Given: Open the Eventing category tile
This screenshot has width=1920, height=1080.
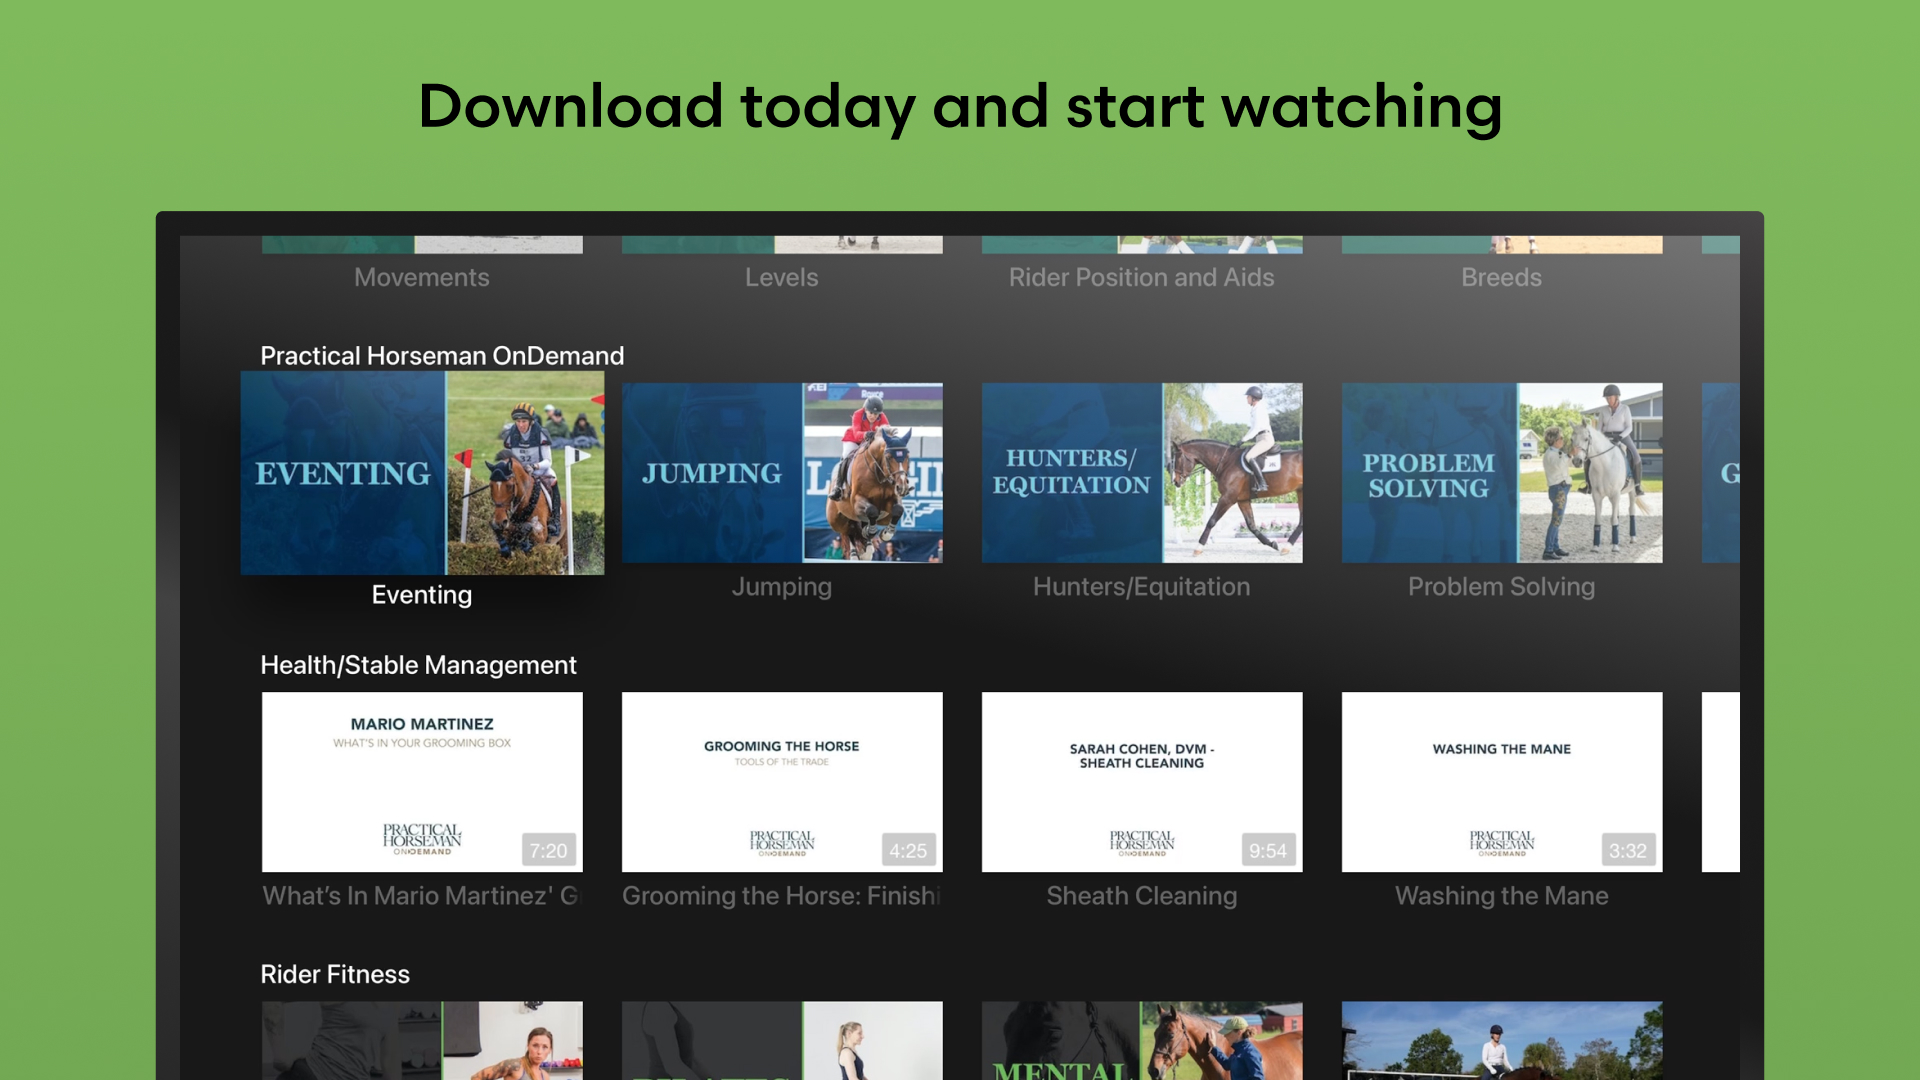Looking at the screenshot, I should tap(422, 473).
